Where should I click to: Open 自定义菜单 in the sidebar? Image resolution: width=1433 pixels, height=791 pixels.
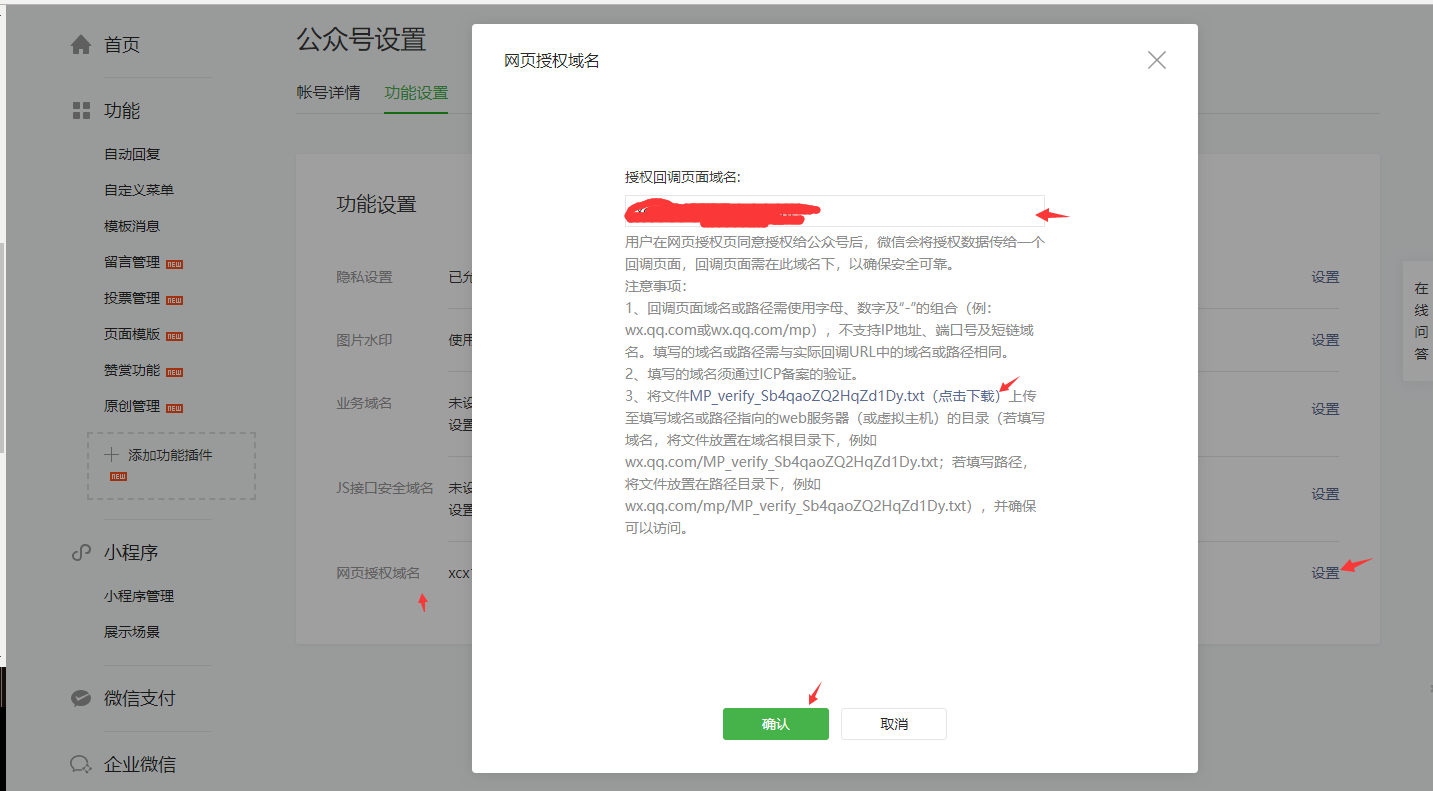[x=139, y=190]
